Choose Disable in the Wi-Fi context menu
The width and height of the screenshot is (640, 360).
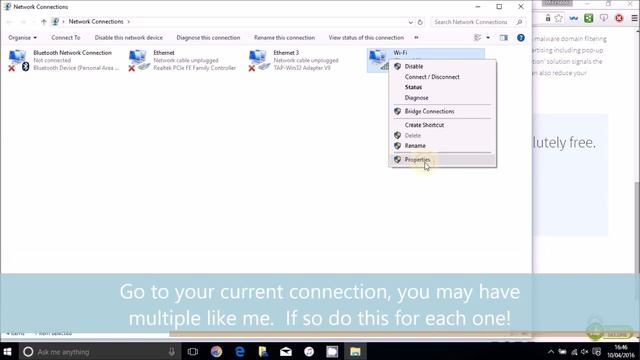click(413, 66)
